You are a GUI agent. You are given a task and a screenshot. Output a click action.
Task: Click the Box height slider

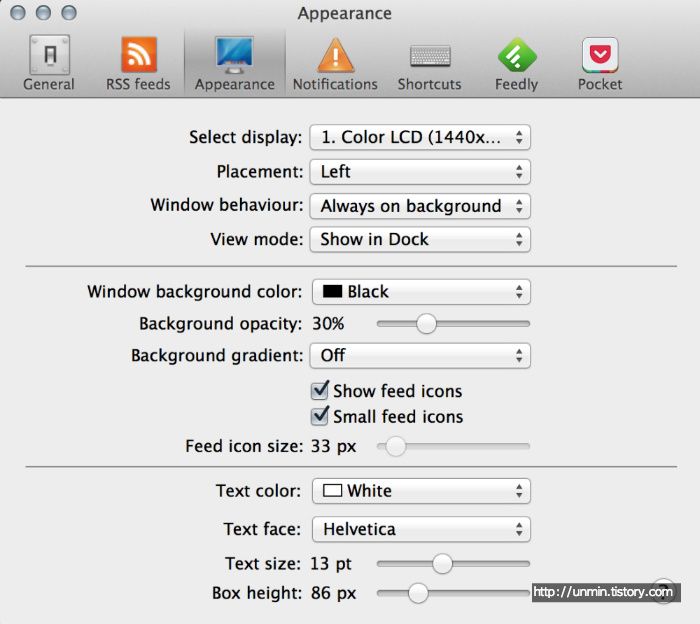[x=453, y=593]
